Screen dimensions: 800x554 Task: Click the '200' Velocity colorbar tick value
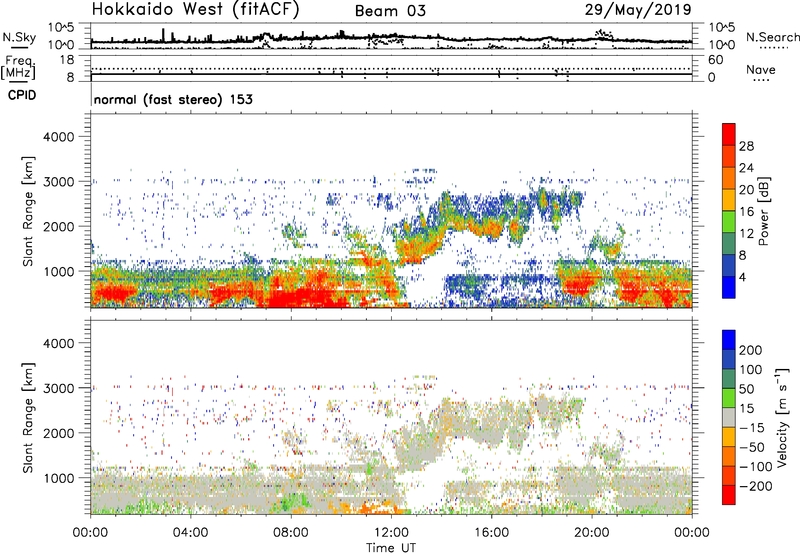click(751, 350)
